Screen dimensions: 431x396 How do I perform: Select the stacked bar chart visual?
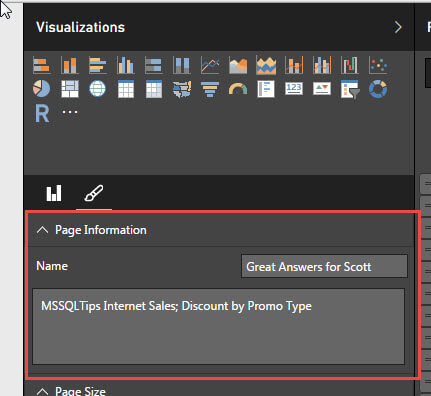[x=42, y=65]
